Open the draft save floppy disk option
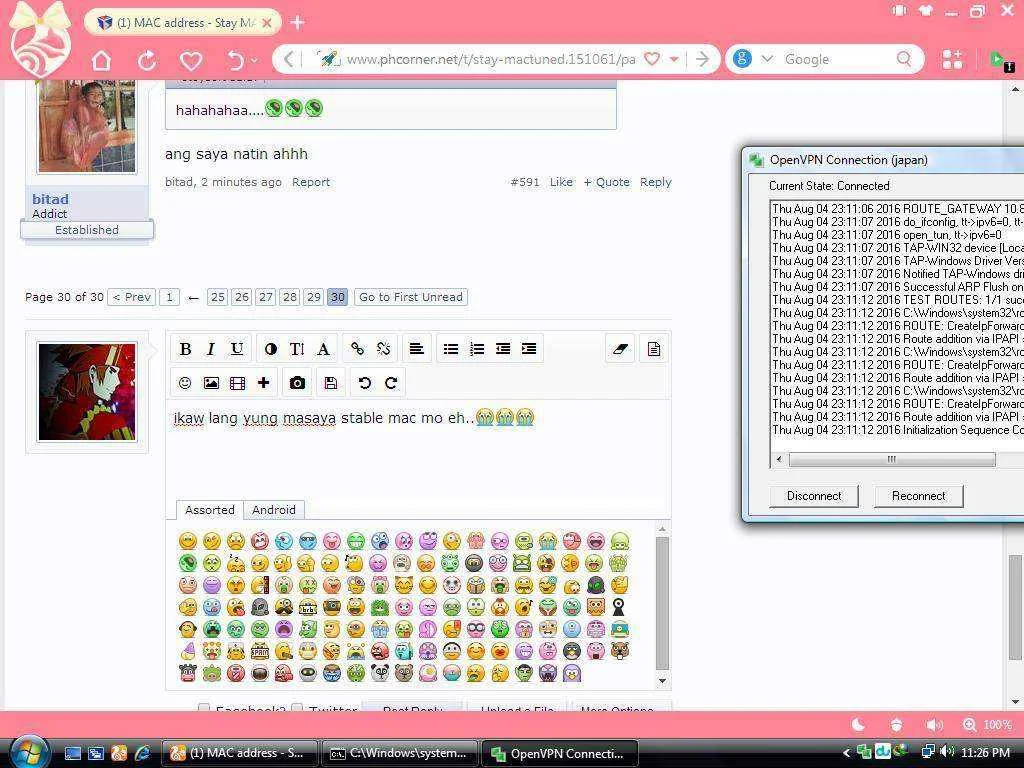Image resolution: width=1024 pixels, height=768 pixels. [331, 383]
